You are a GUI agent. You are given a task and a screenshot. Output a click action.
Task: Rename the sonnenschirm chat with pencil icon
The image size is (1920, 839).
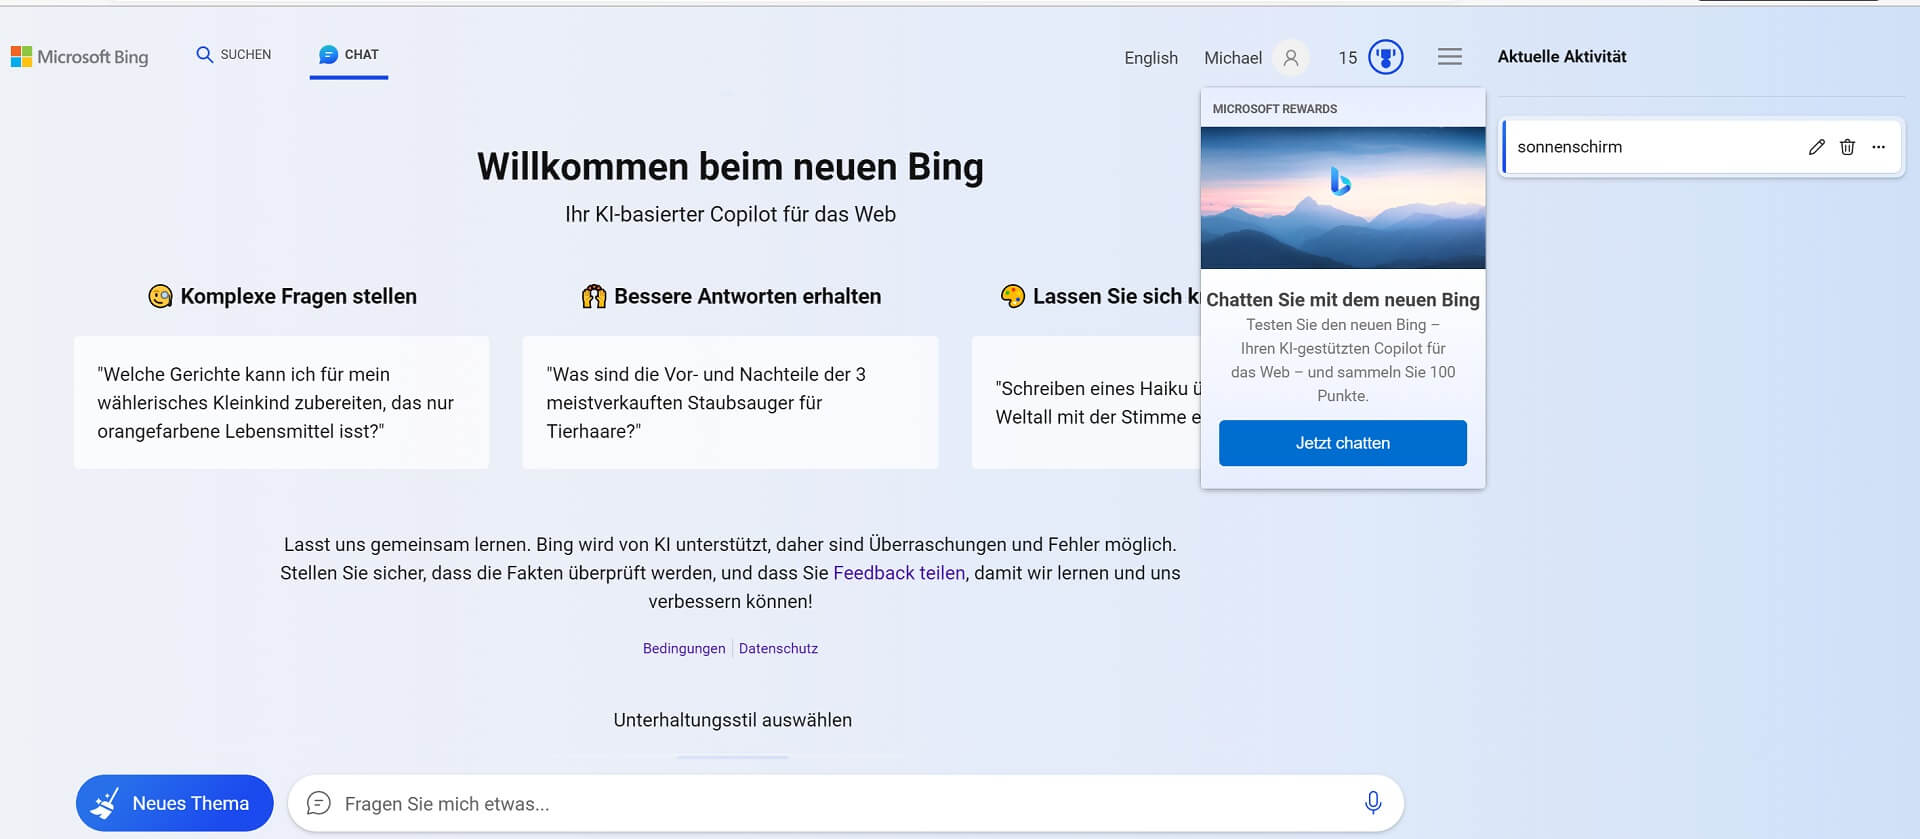(x=1817, y=147)
